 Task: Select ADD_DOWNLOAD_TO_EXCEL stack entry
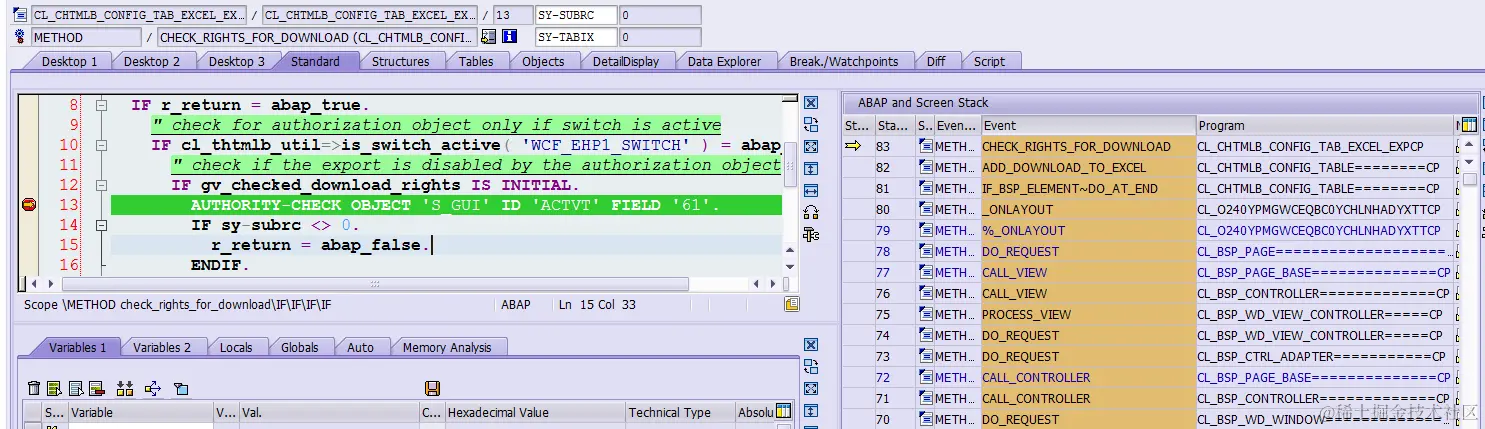(x=1087, y=167)
